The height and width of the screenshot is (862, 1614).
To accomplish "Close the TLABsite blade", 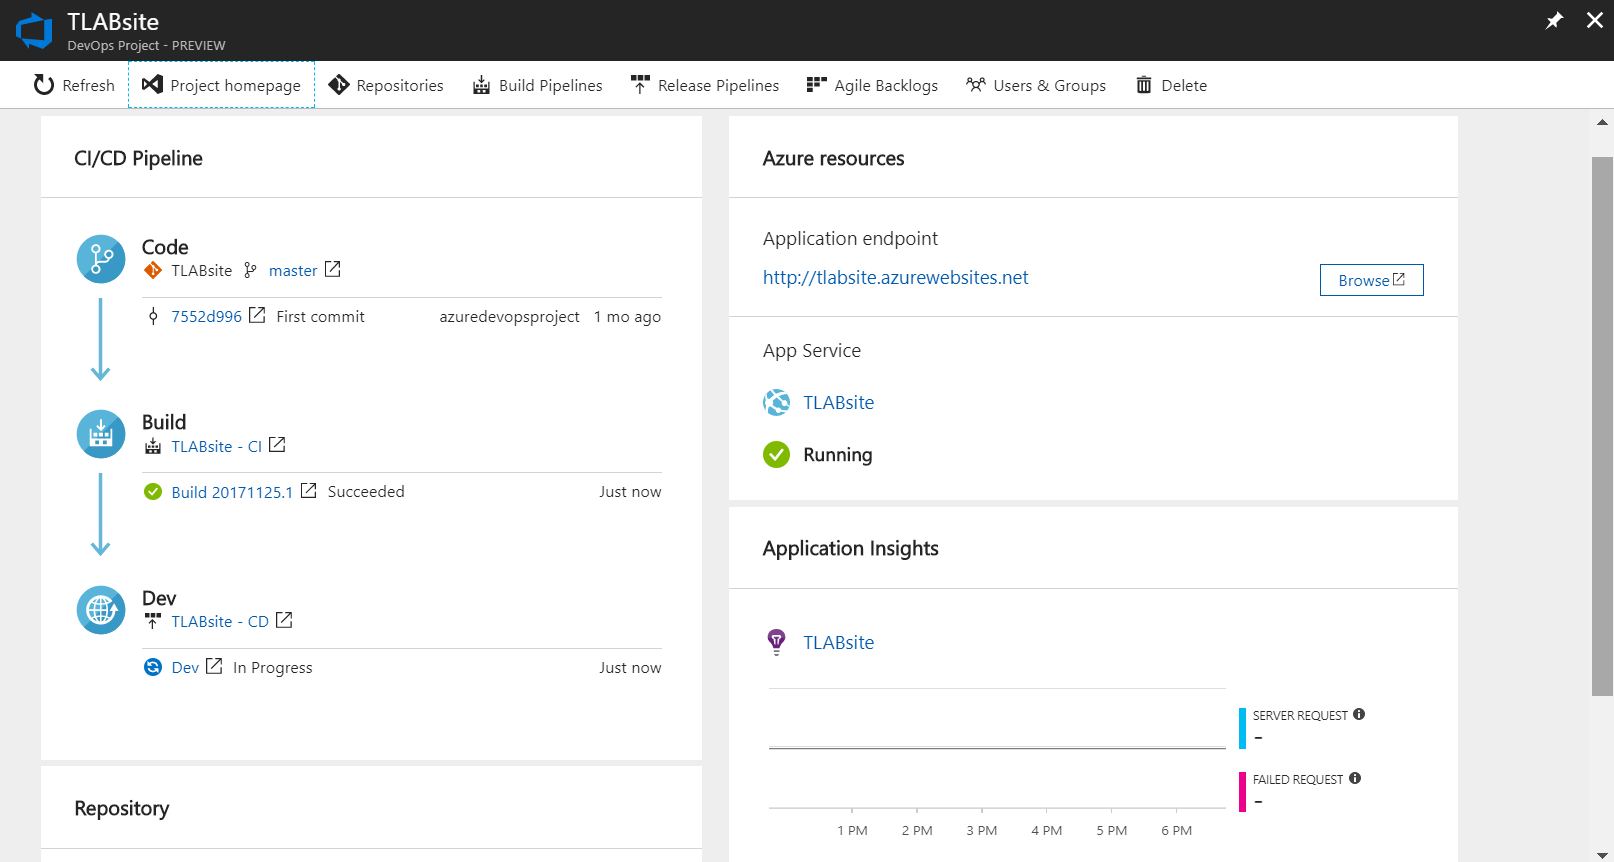I will (x=1595, y=20).
